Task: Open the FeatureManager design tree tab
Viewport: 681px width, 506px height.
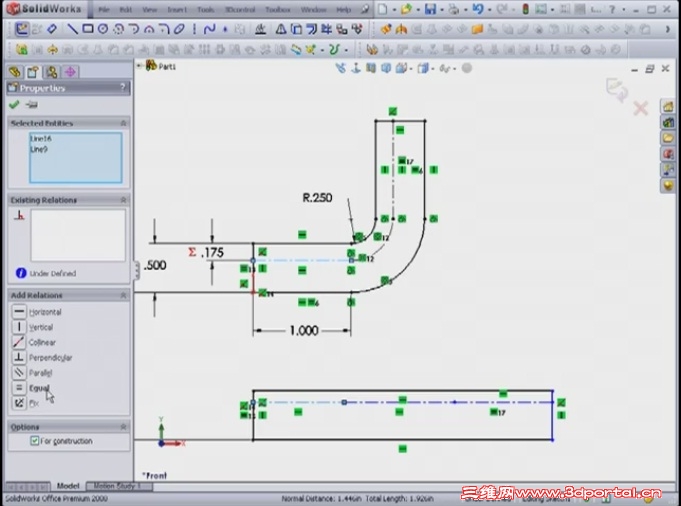Action: 15,72
